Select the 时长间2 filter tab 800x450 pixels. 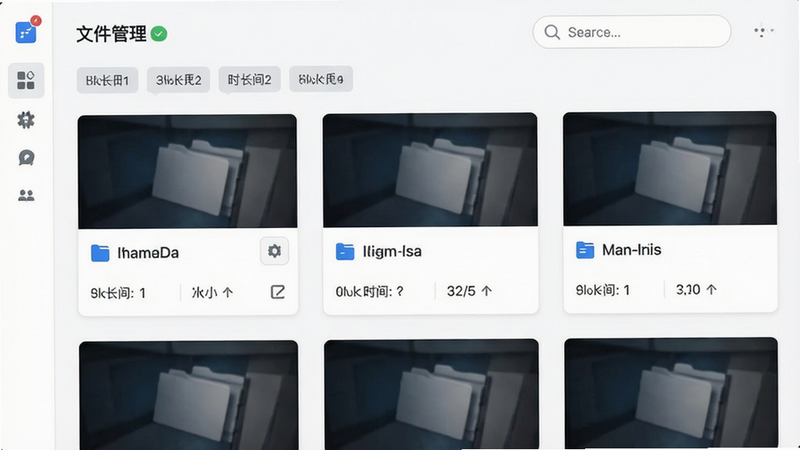point(249,80)
